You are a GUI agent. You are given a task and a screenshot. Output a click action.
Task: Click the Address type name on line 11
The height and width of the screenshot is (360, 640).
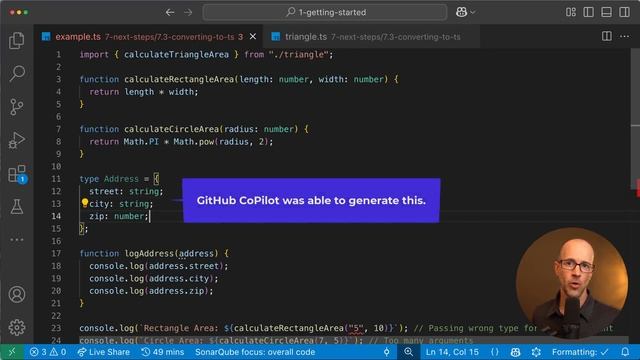click(121, 179)
